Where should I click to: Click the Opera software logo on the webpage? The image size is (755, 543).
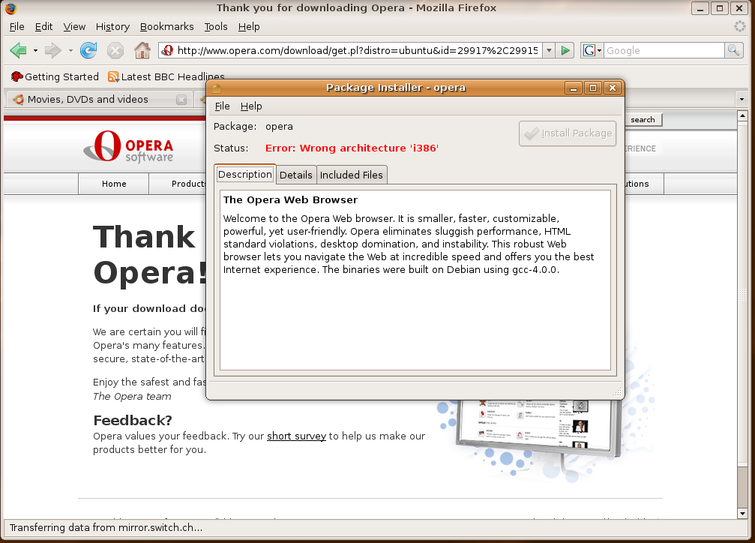(129, 146)
